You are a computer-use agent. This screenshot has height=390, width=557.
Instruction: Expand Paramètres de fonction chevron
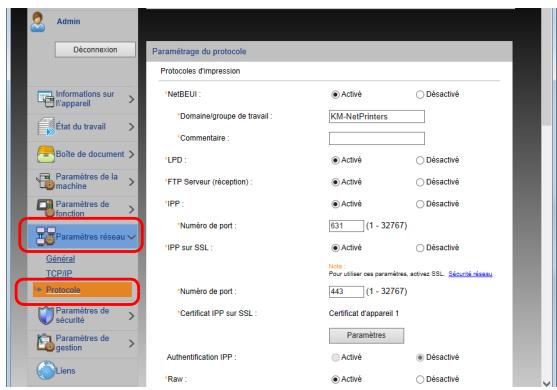131,209
